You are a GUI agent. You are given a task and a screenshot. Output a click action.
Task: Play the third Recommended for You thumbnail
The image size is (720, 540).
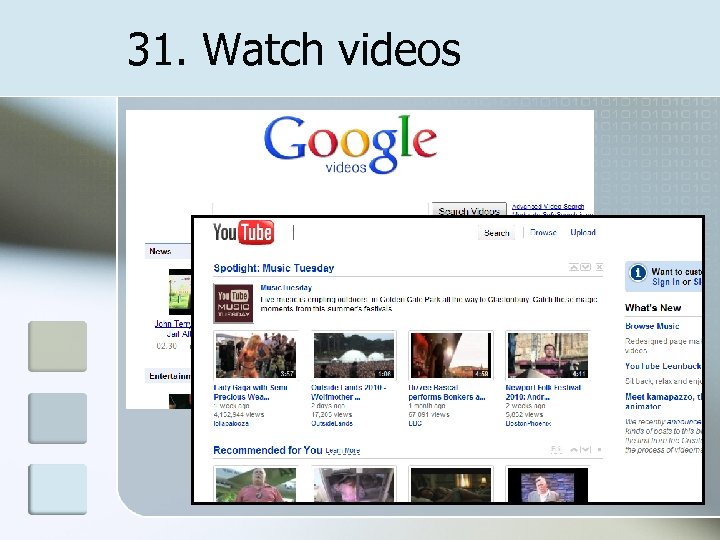[450, 485]
